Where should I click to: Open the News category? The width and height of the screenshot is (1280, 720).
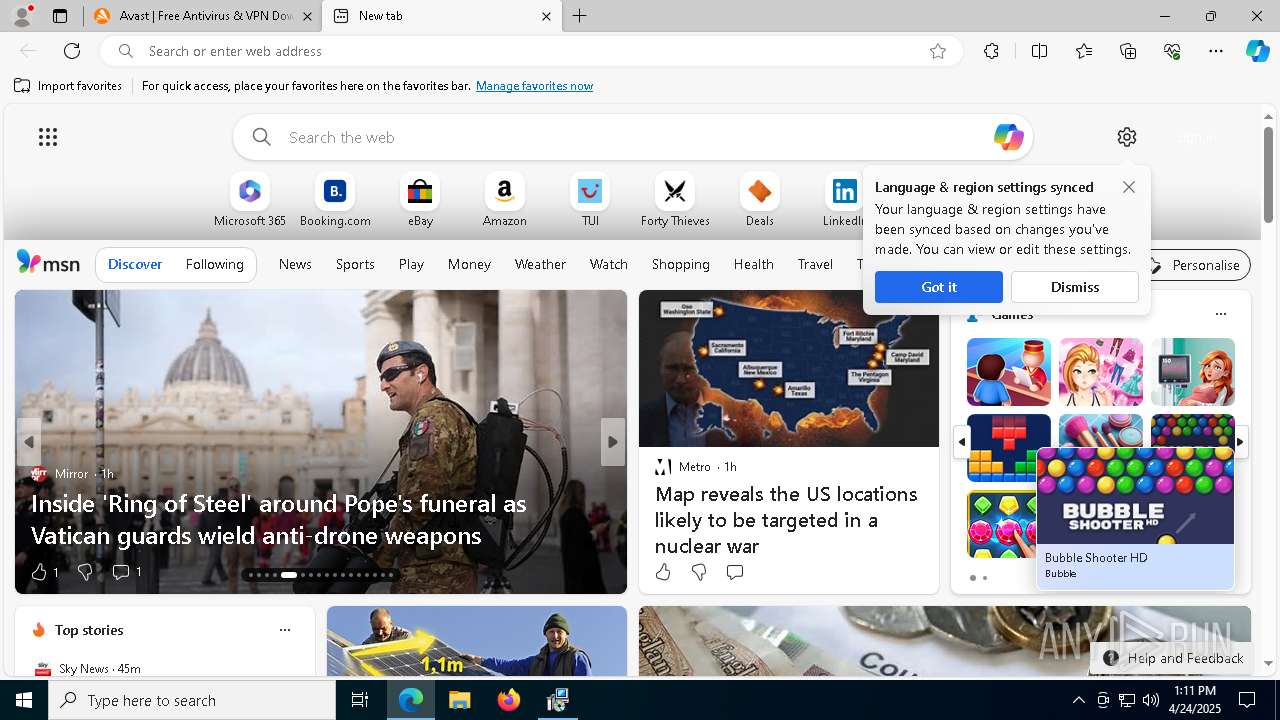[295, 264]
